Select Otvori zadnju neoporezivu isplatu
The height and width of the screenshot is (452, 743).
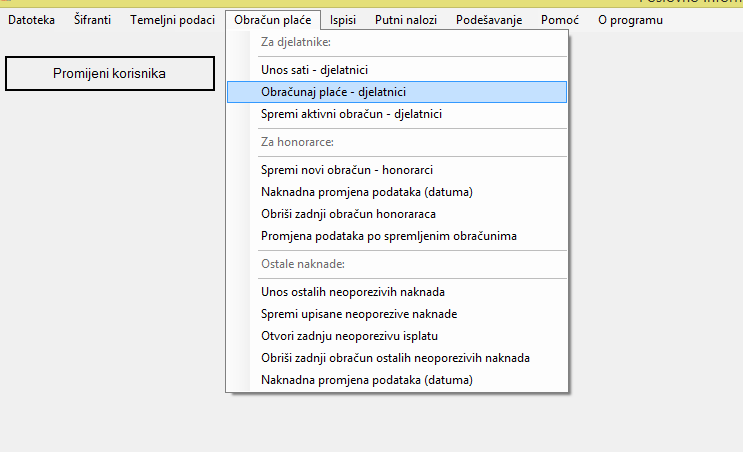pyautogui.click(x=349, y=336)
